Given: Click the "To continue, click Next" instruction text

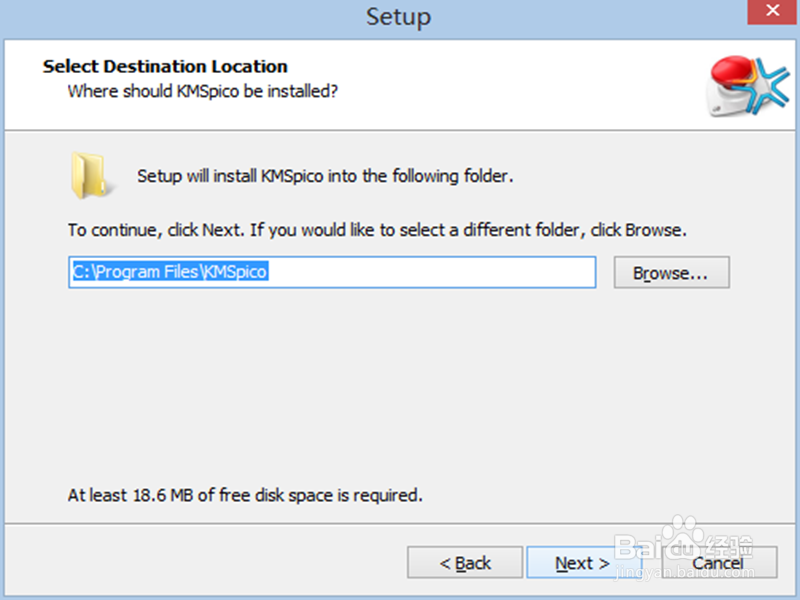Looking at the screenshot, I should point(377,230).
